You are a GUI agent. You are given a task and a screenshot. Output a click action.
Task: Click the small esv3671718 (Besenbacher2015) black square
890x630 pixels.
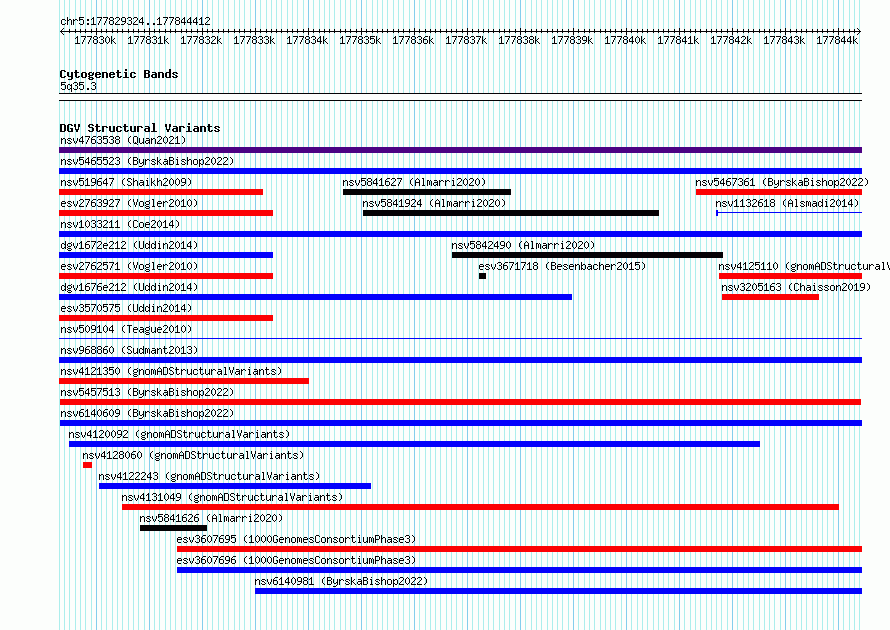pyautogui.click(x=482, y=276)
